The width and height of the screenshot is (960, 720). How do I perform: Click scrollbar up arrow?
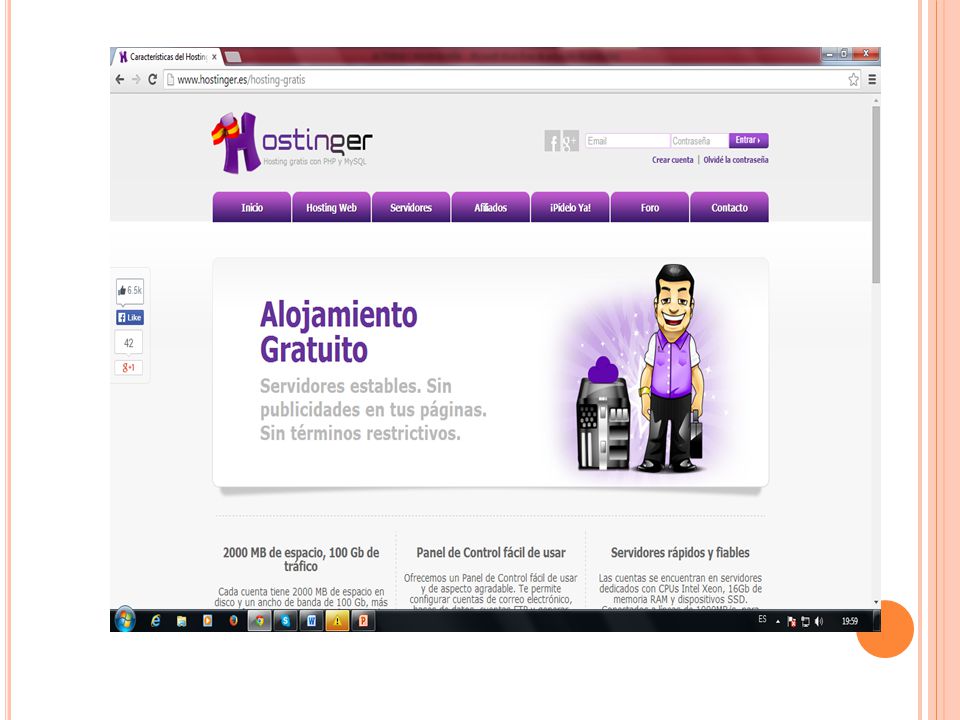click(x=876, y=100)
